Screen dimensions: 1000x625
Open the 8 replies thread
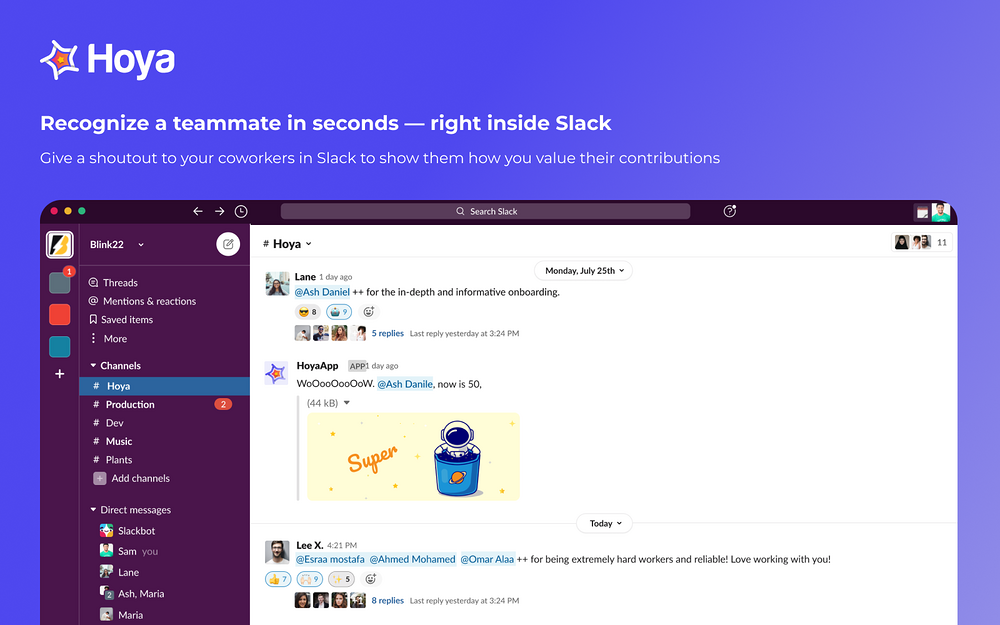pos(388,600)
